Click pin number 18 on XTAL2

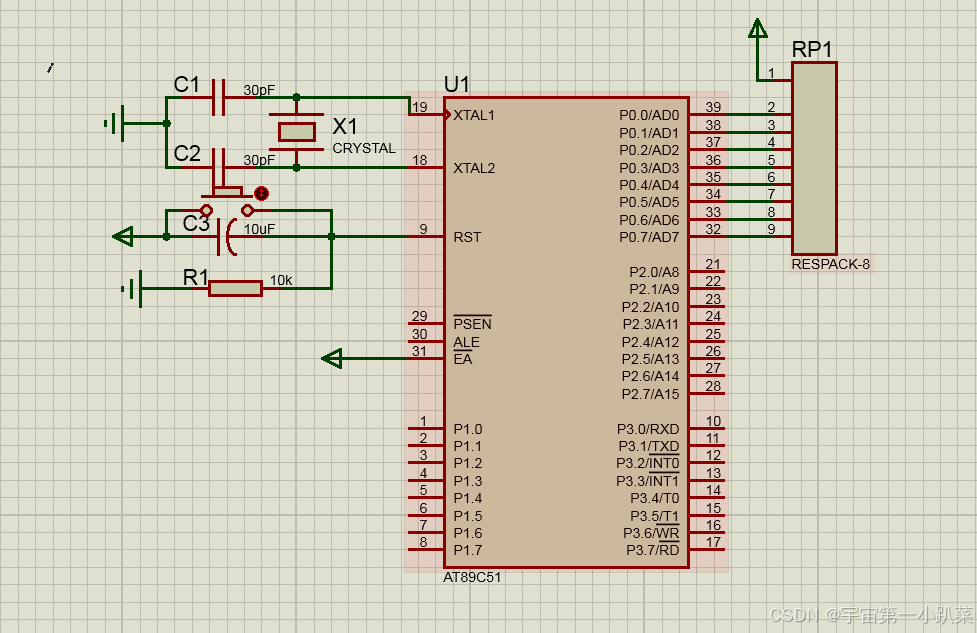(x=420, y=160)
